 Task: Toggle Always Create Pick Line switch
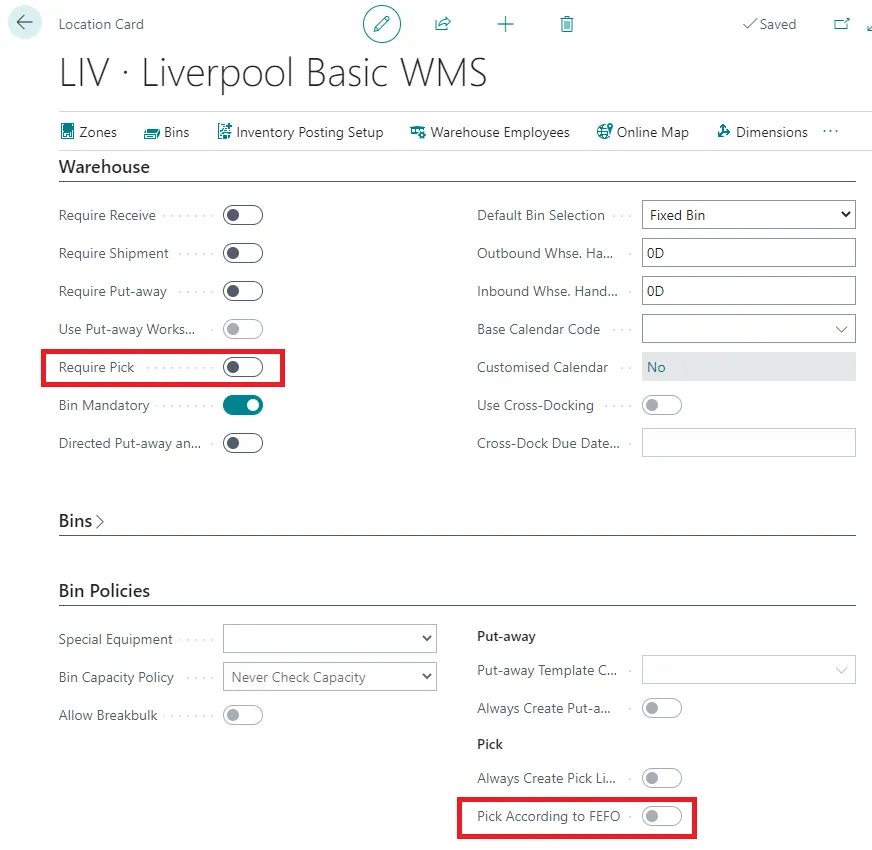click(662, 778)
